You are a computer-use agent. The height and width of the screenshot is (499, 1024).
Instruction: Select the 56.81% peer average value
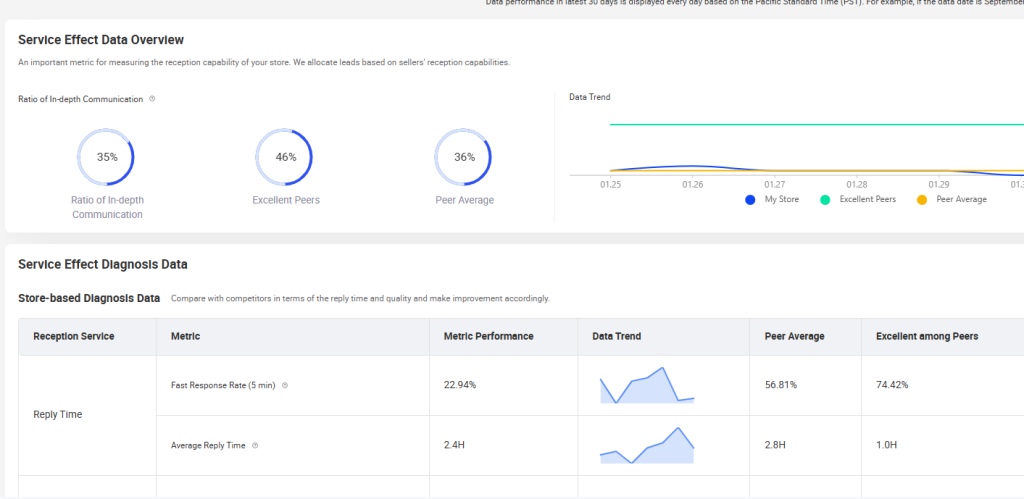coord(781,385)
